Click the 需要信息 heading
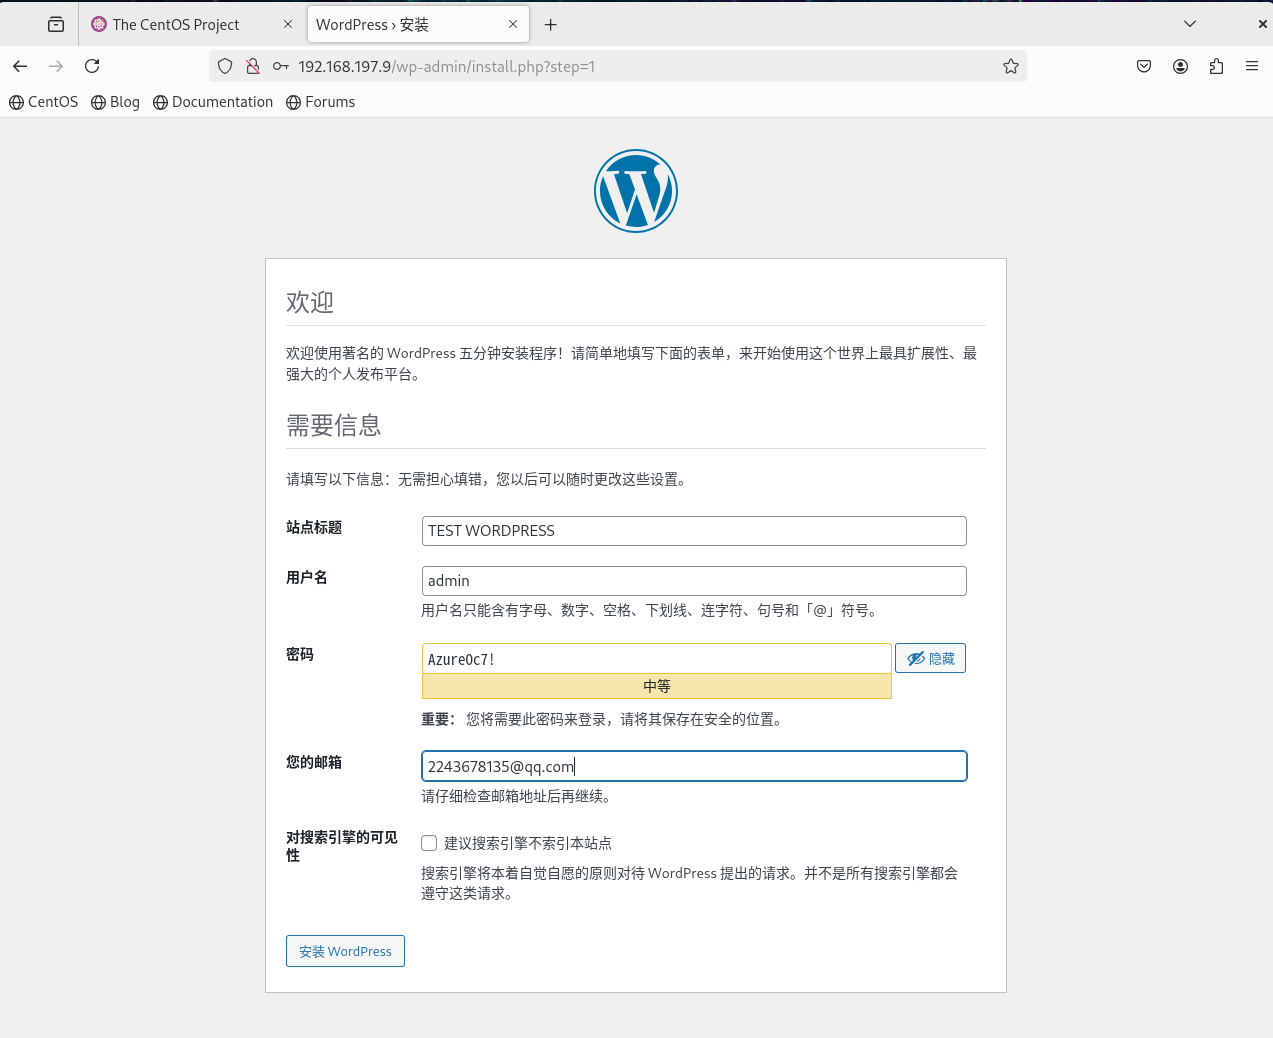The height and width of the screenshot is (1038, 1273). tap(334, 426)
